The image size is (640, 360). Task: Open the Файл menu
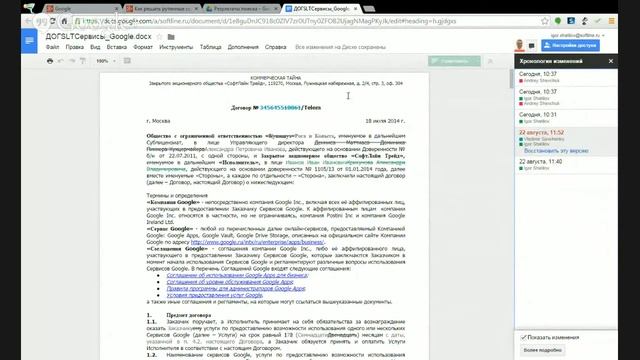point(52,47)
